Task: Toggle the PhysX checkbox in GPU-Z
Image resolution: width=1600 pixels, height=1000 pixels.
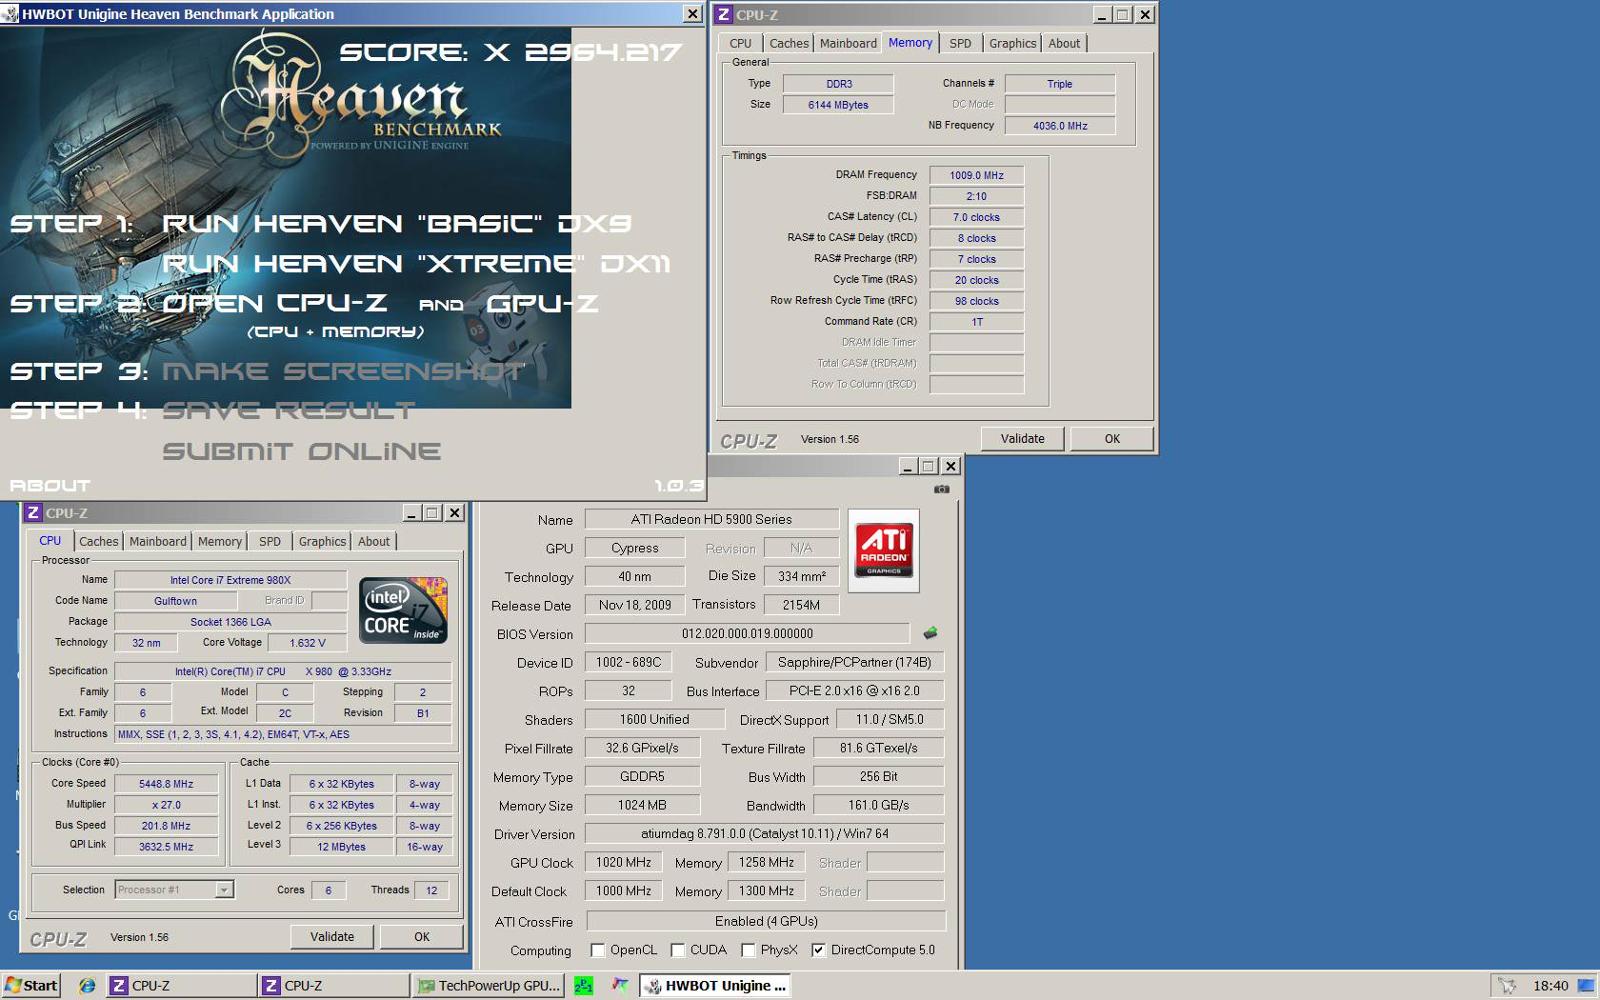Action: click(748, 950)
